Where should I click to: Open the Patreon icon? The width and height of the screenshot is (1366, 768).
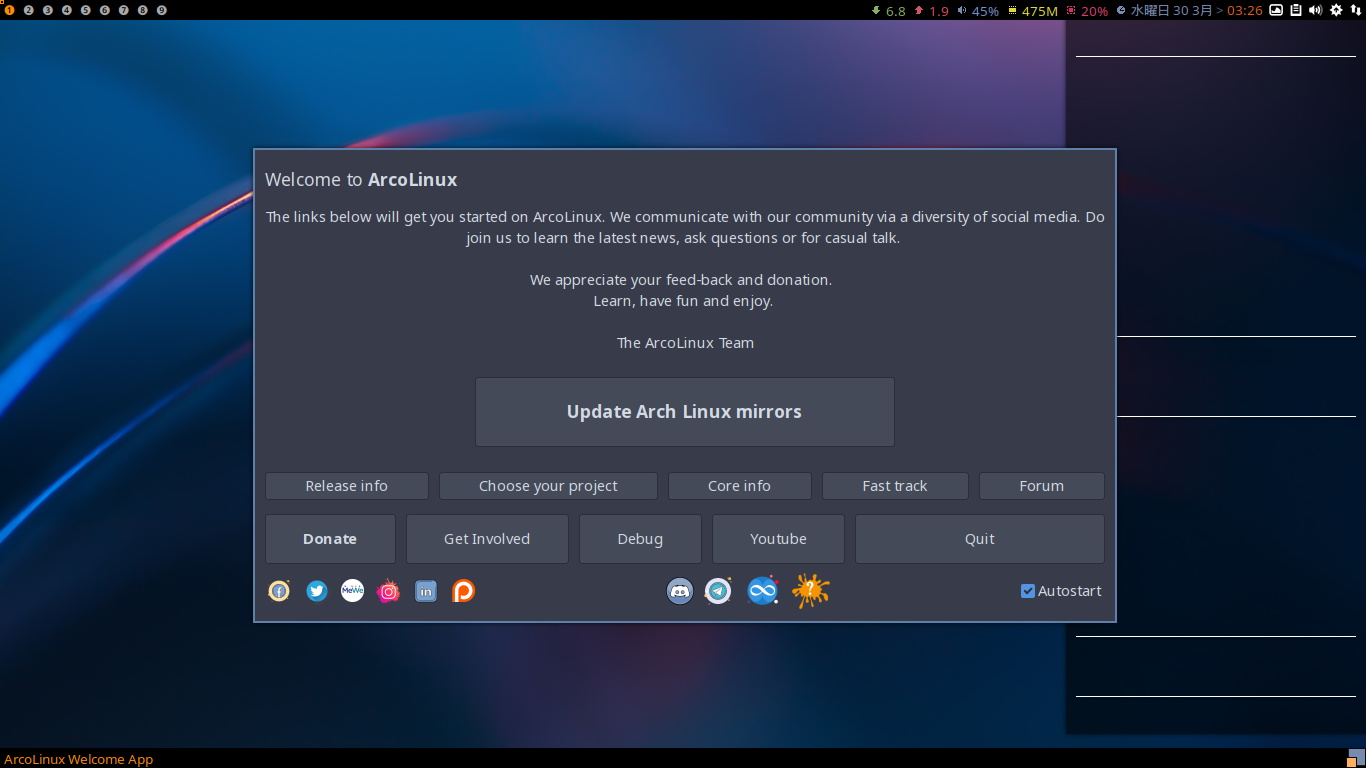click(x=463, y=591)
